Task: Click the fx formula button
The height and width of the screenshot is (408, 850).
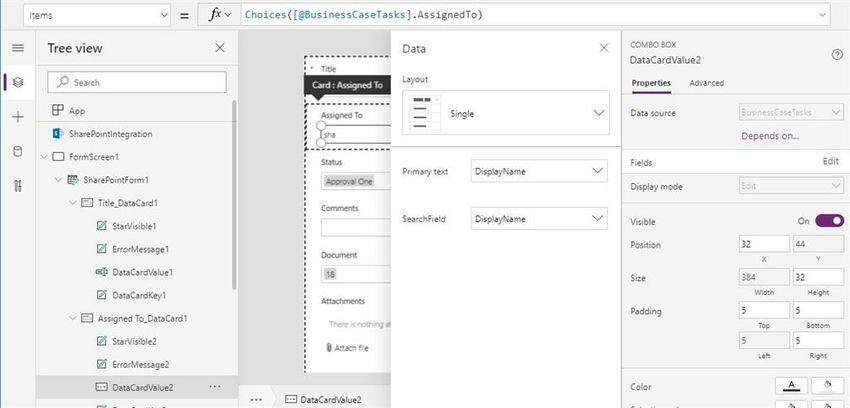Action: coord(220,15)
